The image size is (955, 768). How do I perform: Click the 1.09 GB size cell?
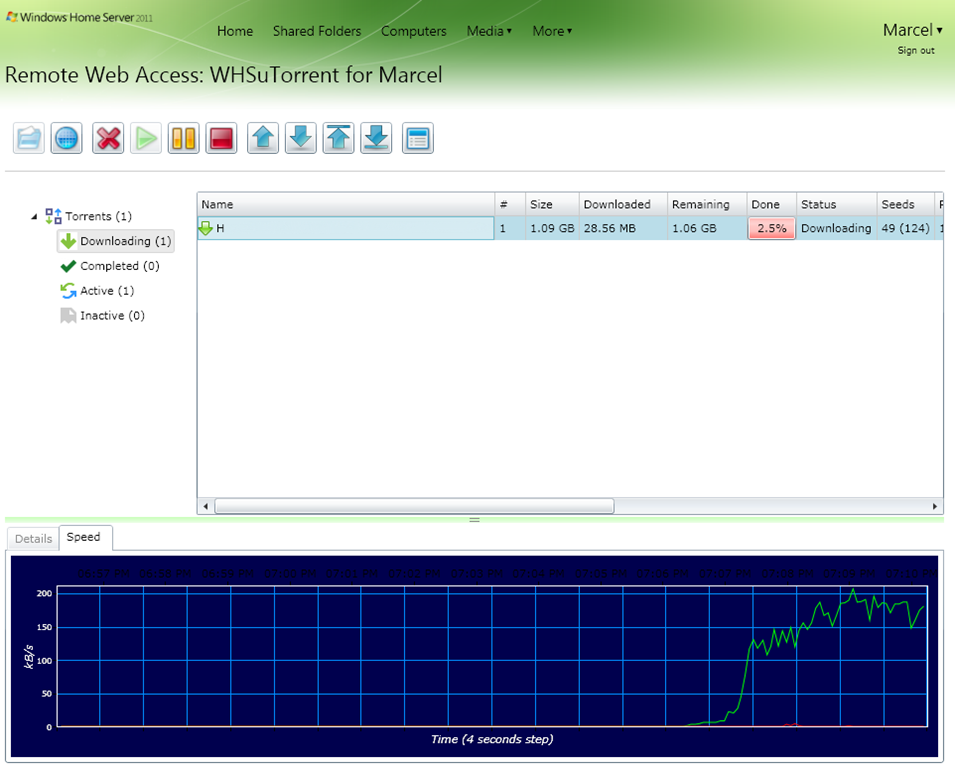pos(552,228)
